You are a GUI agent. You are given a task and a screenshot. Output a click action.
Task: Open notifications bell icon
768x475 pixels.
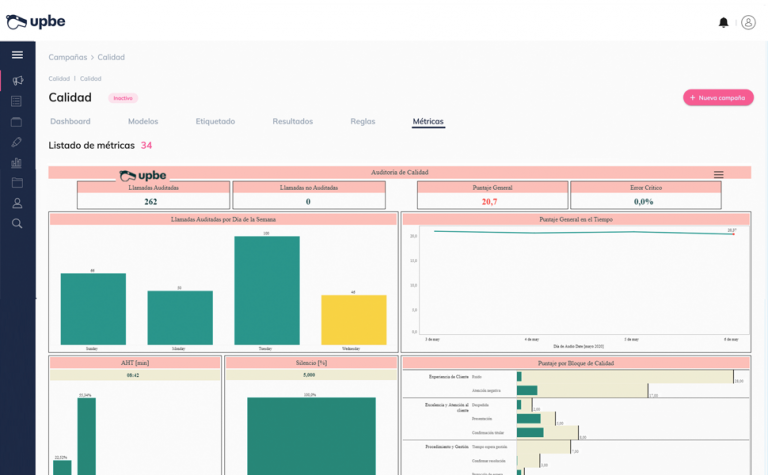click(x=723, y=22)
